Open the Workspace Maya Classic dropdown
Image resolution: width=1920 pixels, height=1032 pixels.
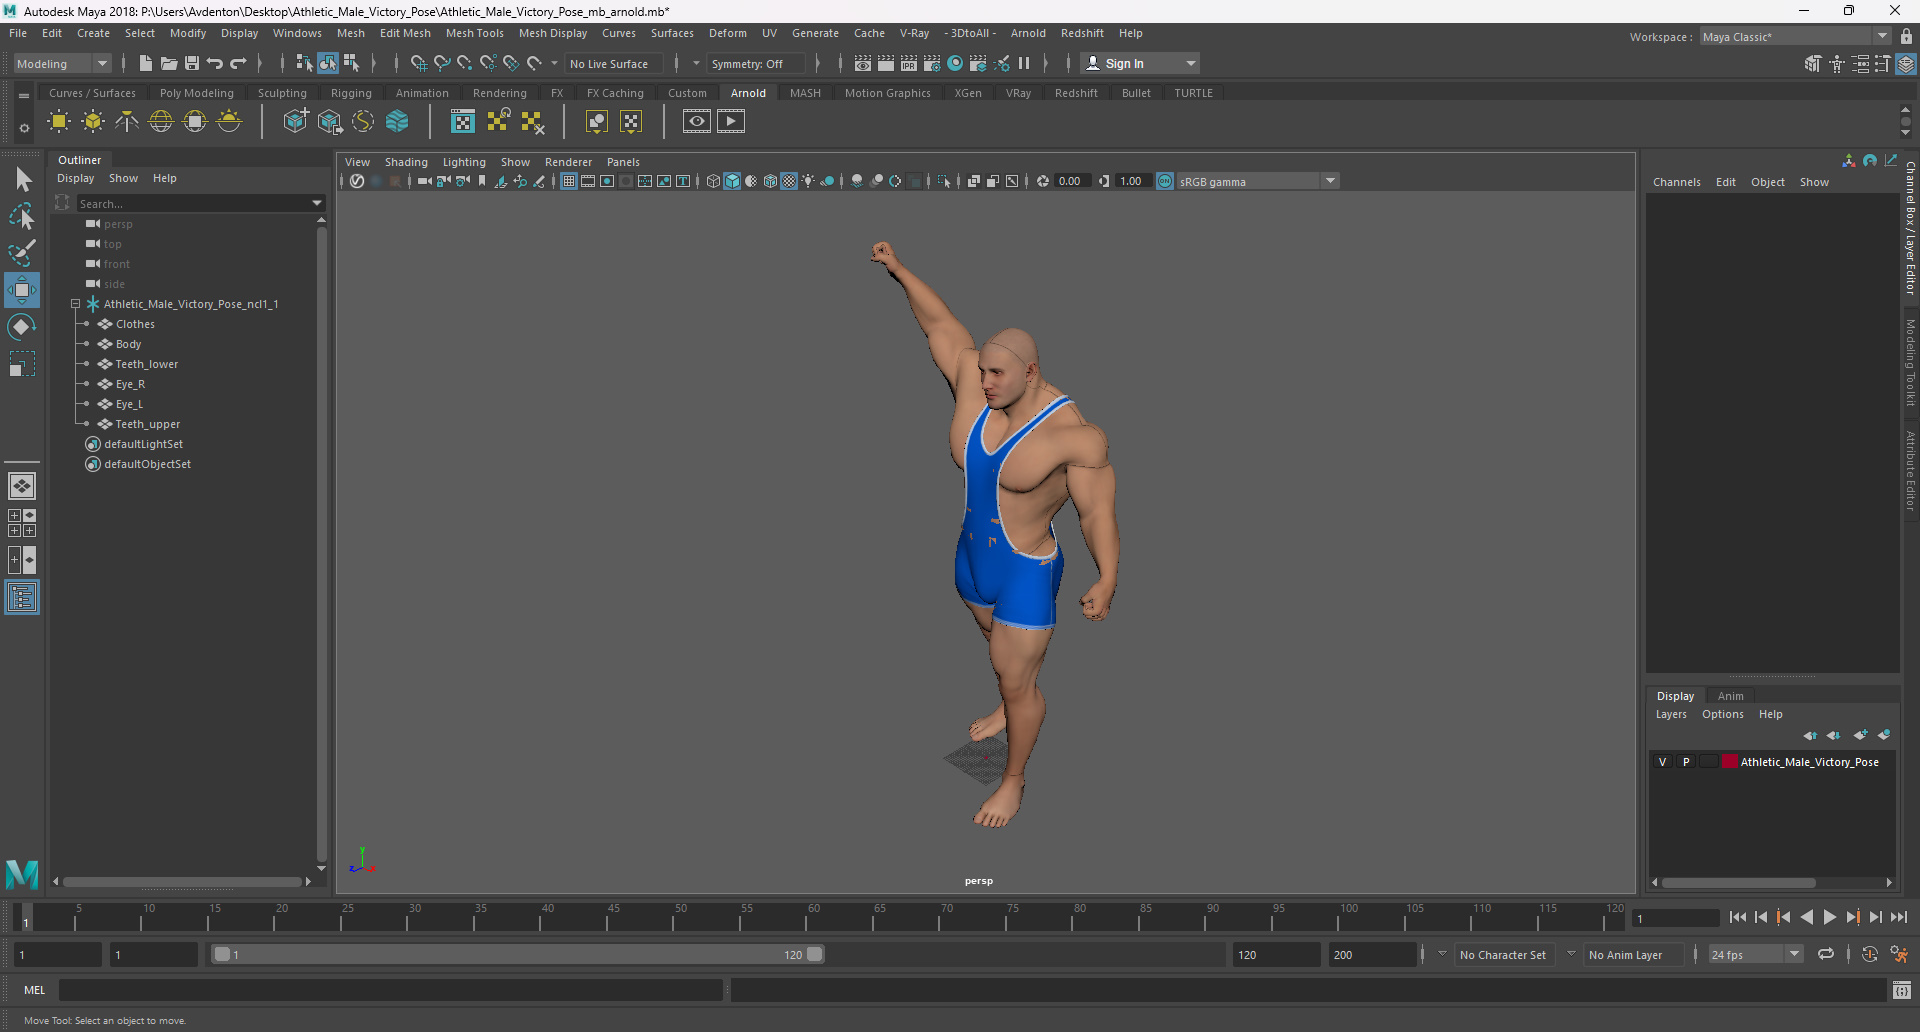(1794, 36)
